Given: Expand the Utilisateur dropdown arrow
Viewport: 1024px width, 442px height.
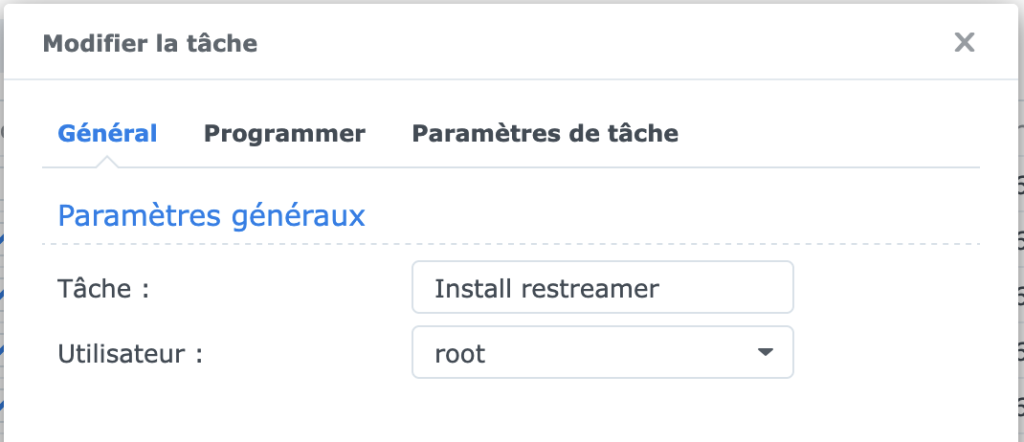Looking at the screenshot, I should [765, 352].
